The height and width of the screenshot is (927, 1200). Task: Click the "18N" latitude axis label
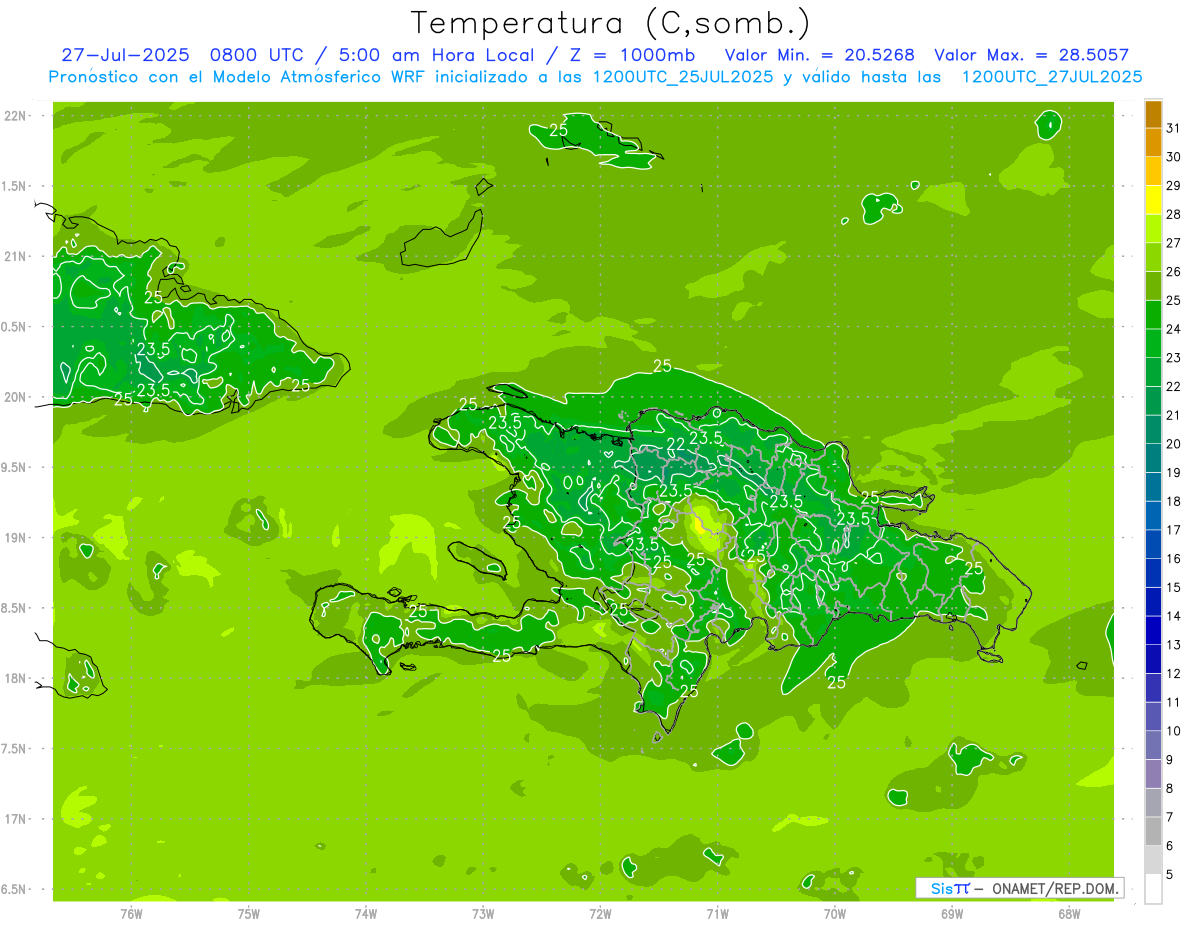click(x=16, y=678)
